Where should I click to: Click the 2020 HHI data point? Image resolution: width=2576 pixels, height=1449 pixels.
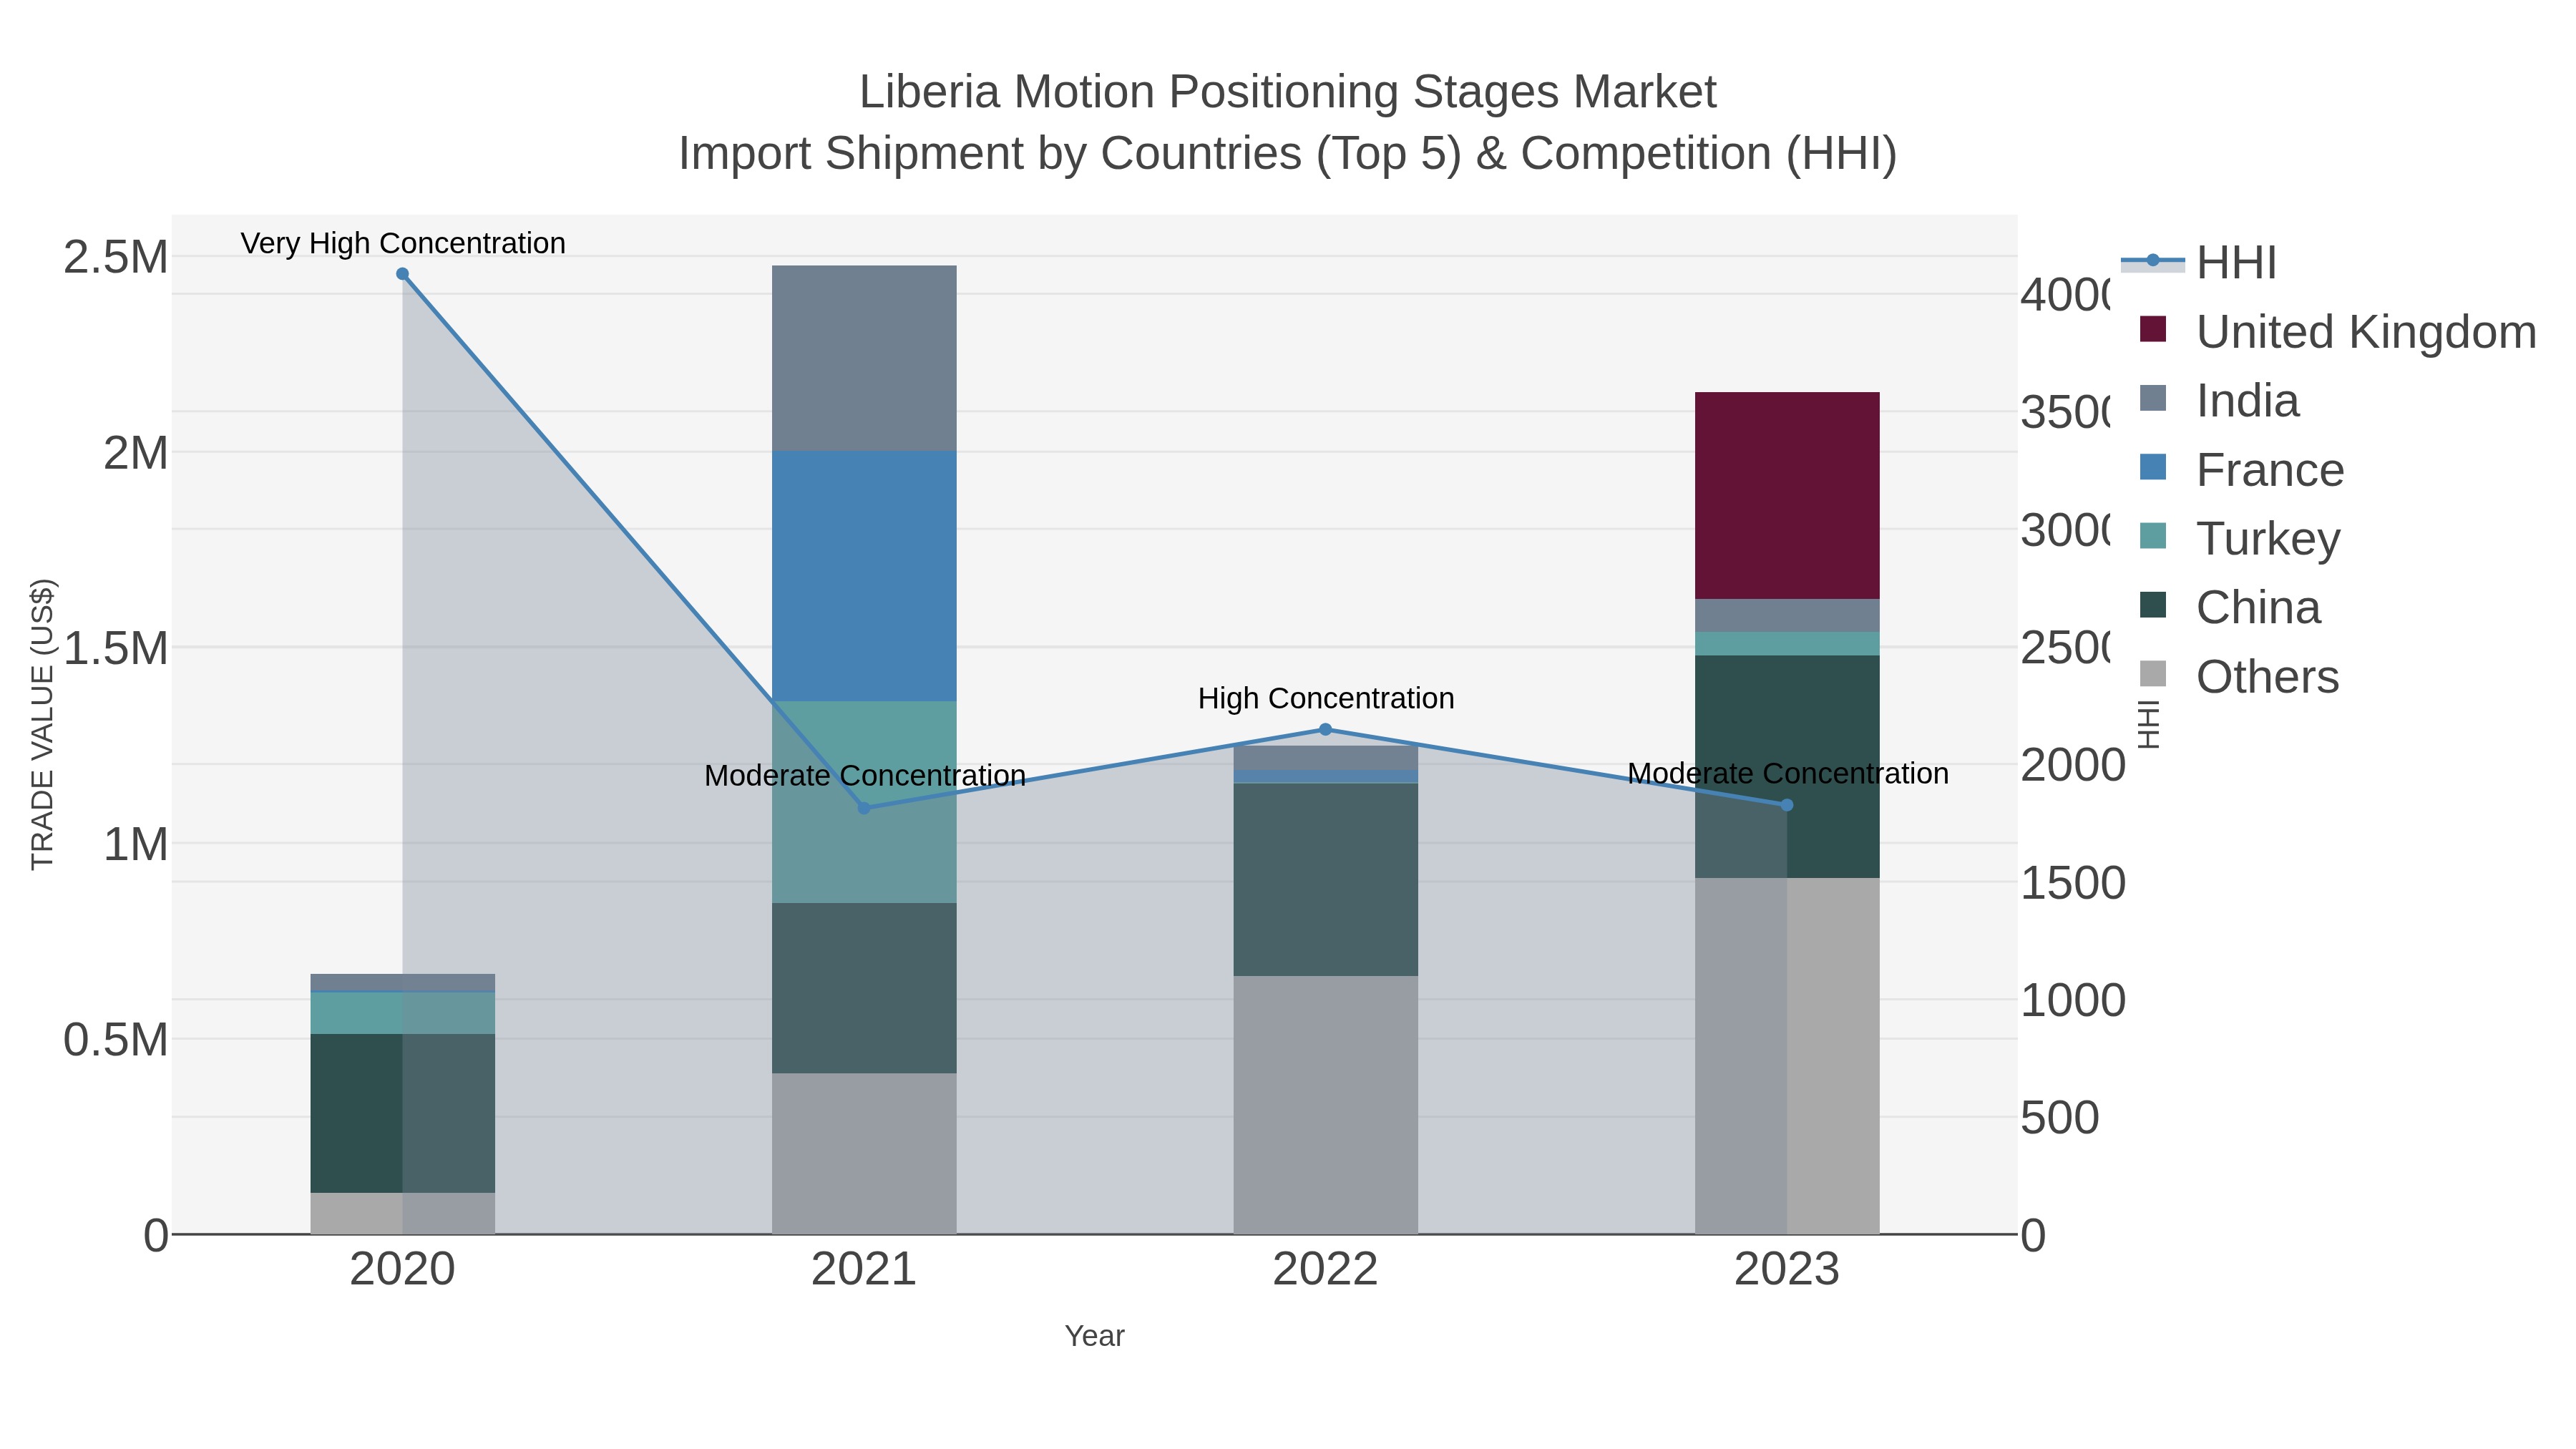[402, 274]
